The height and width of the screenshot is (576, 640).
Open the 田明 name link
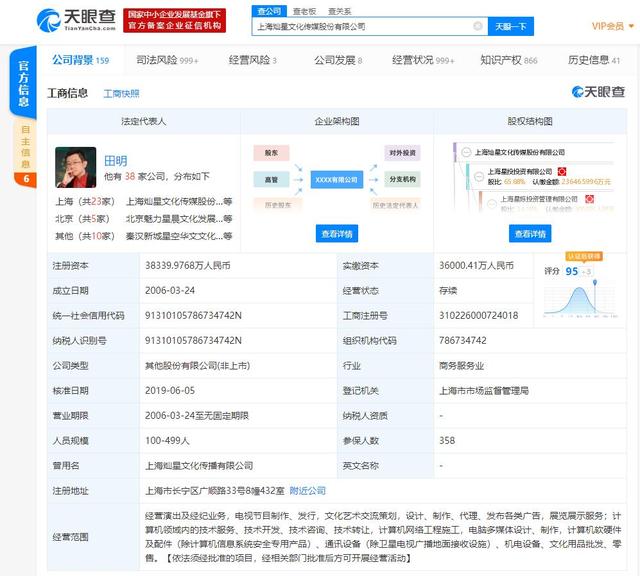click(116, 161)
